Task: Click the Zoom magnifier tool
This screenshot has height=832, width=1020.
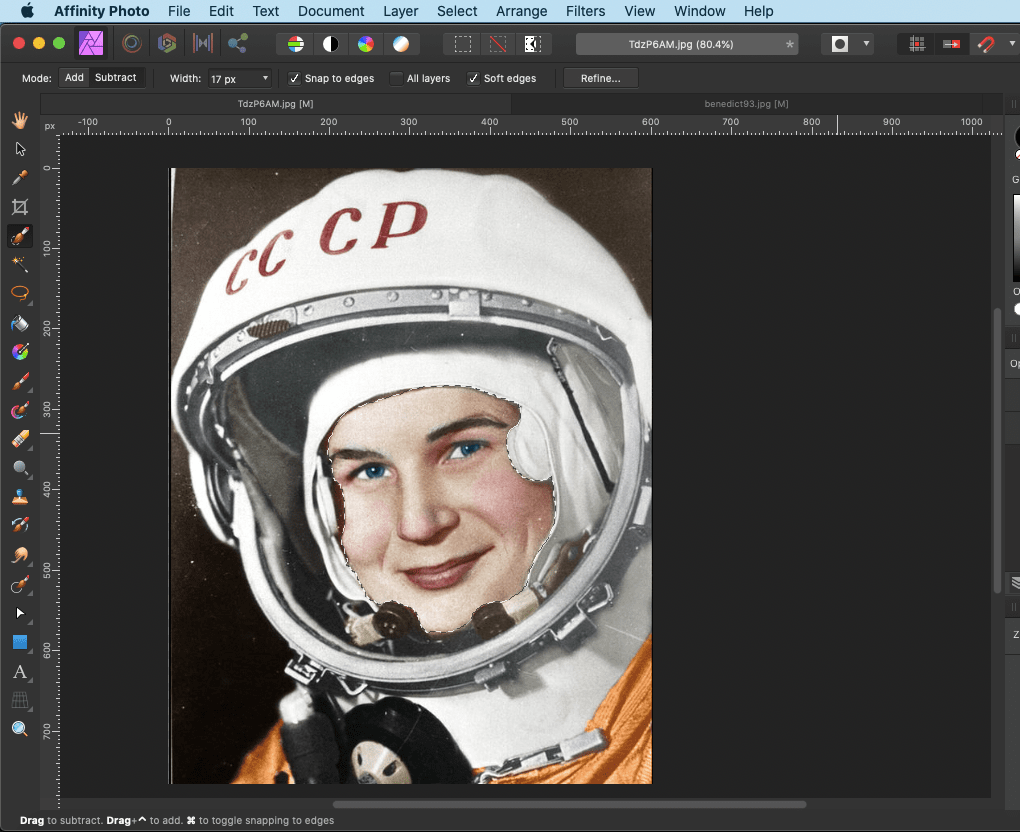Action: click(19, 729)
